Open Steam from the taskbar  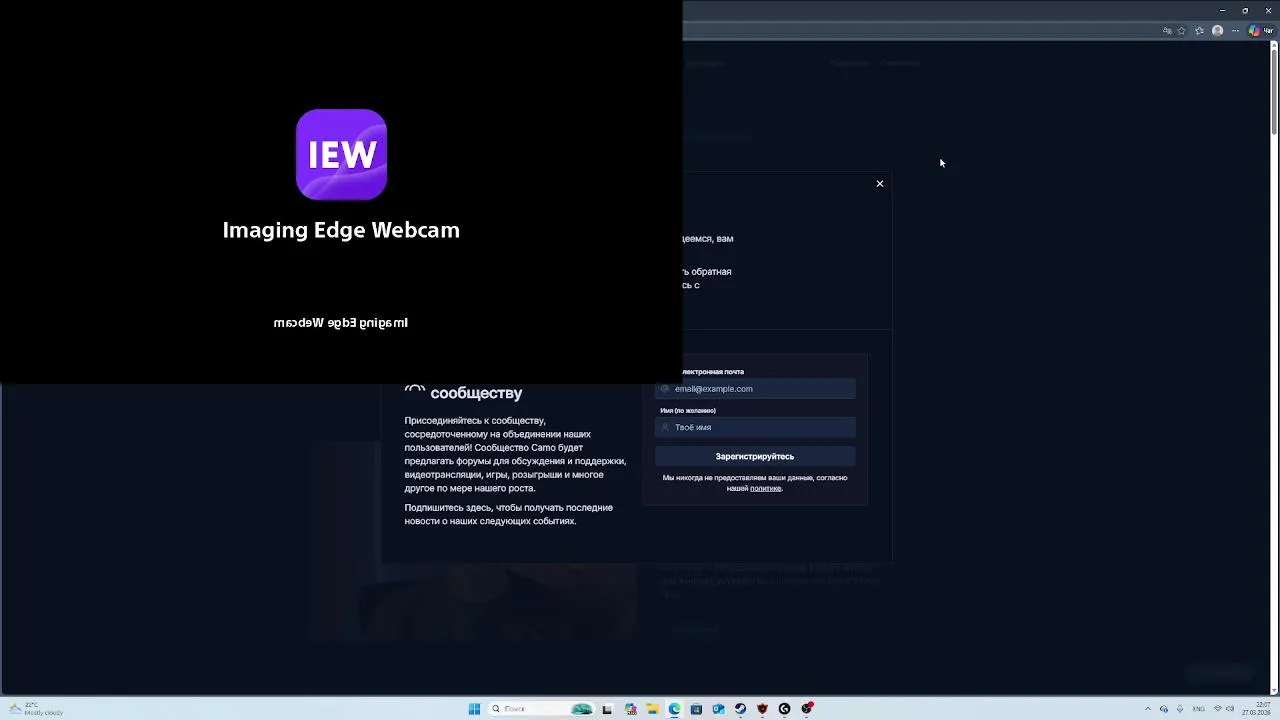tap(740, 709)
